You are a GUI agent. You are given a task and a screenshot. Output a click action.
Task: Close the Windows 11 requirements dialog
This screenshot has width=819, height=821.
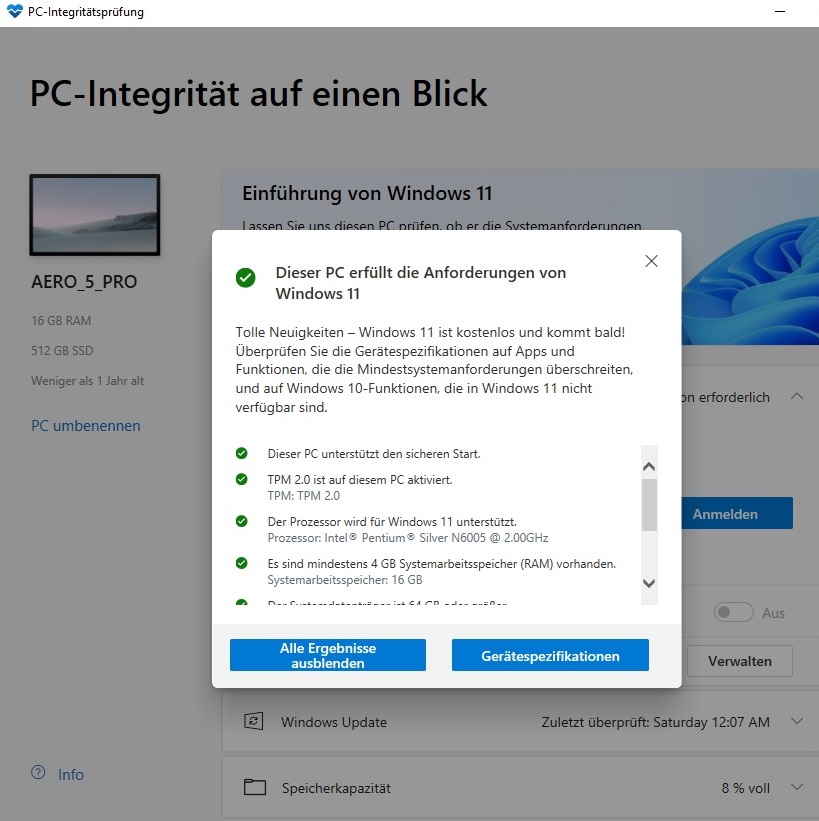pos(651,261)
